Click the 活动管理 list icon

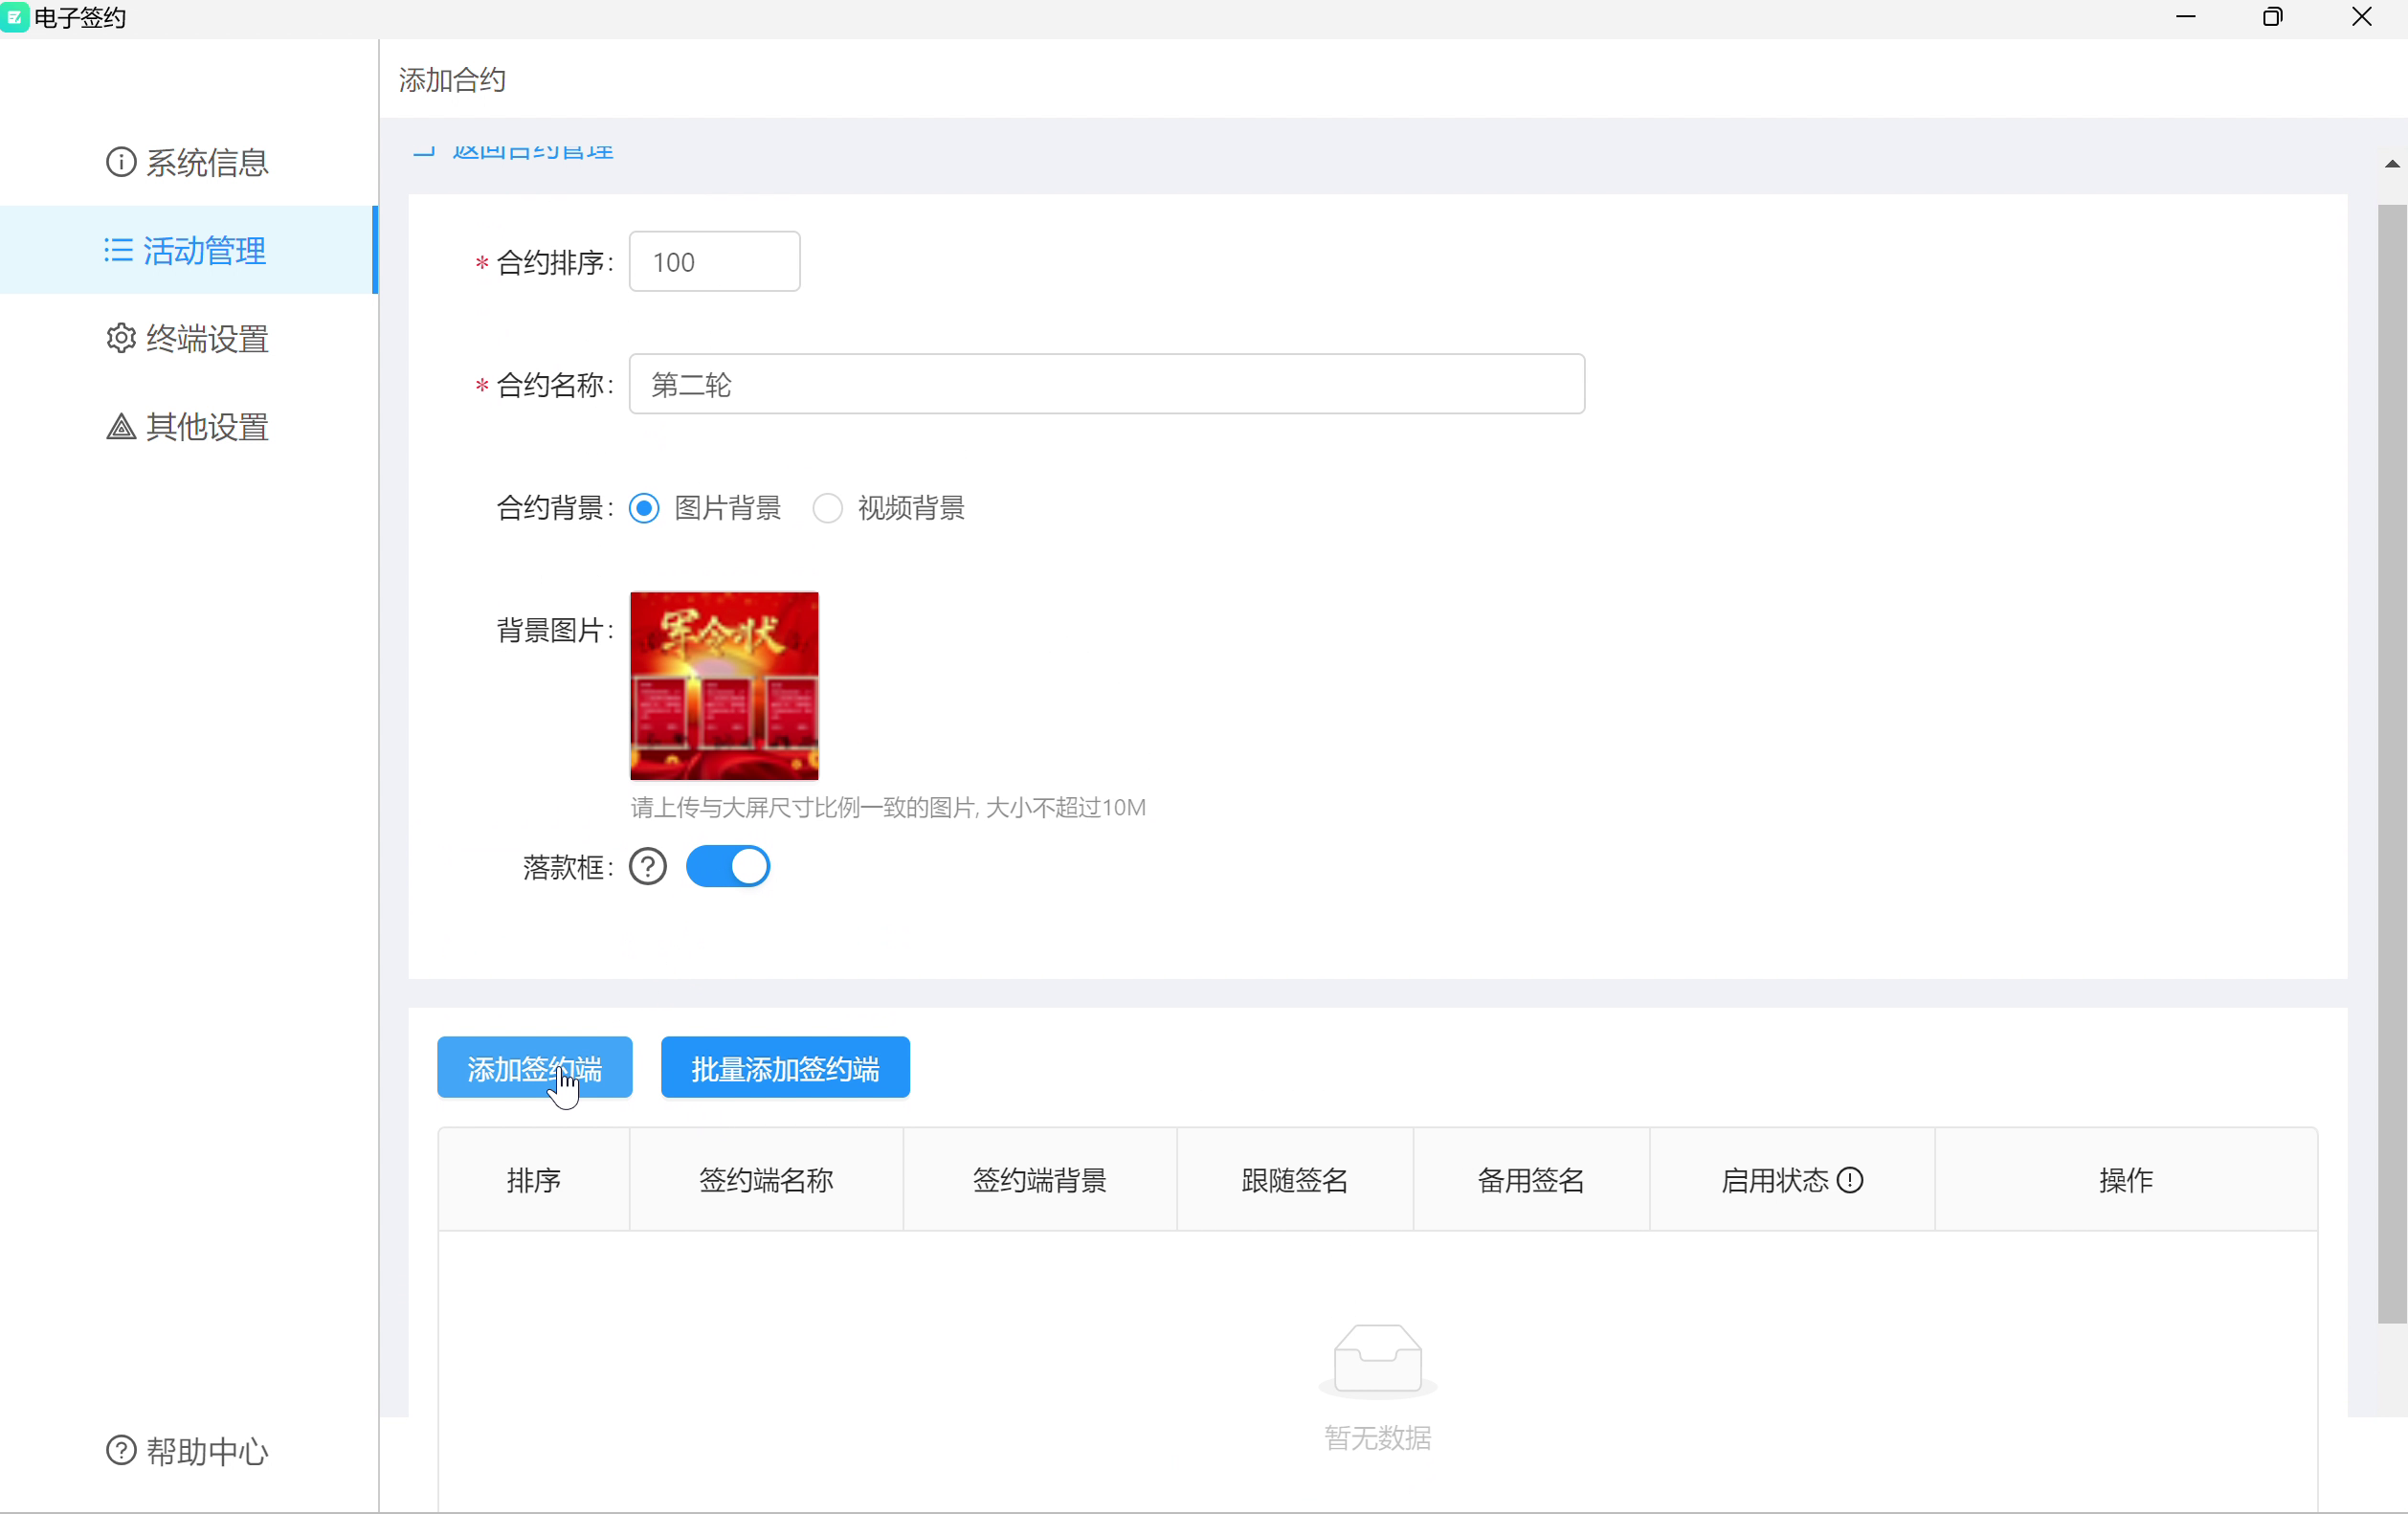(119, 250)
